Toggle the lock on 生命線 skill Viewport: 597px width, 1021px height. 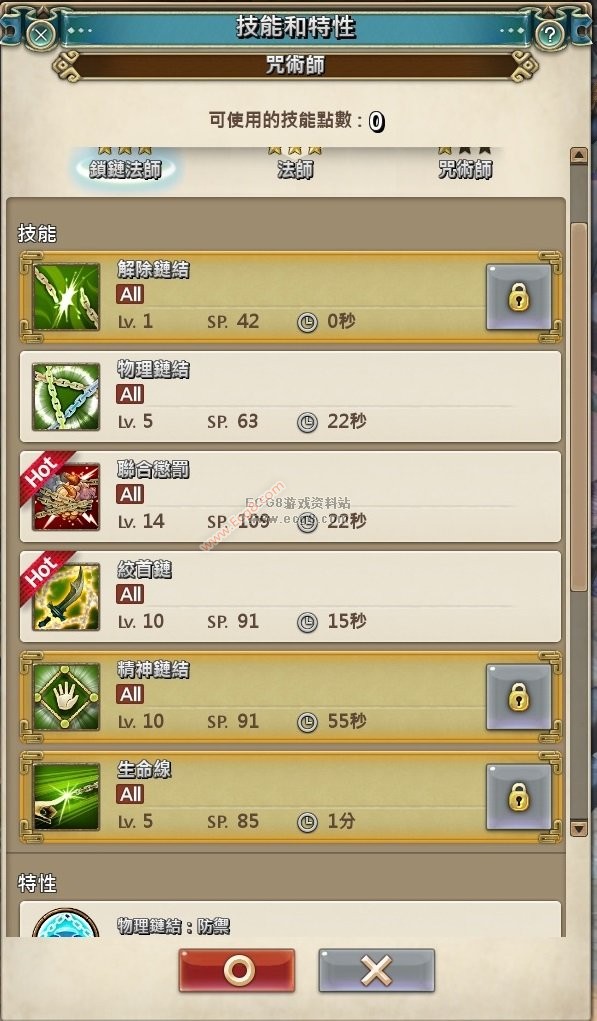click(519, 797)
